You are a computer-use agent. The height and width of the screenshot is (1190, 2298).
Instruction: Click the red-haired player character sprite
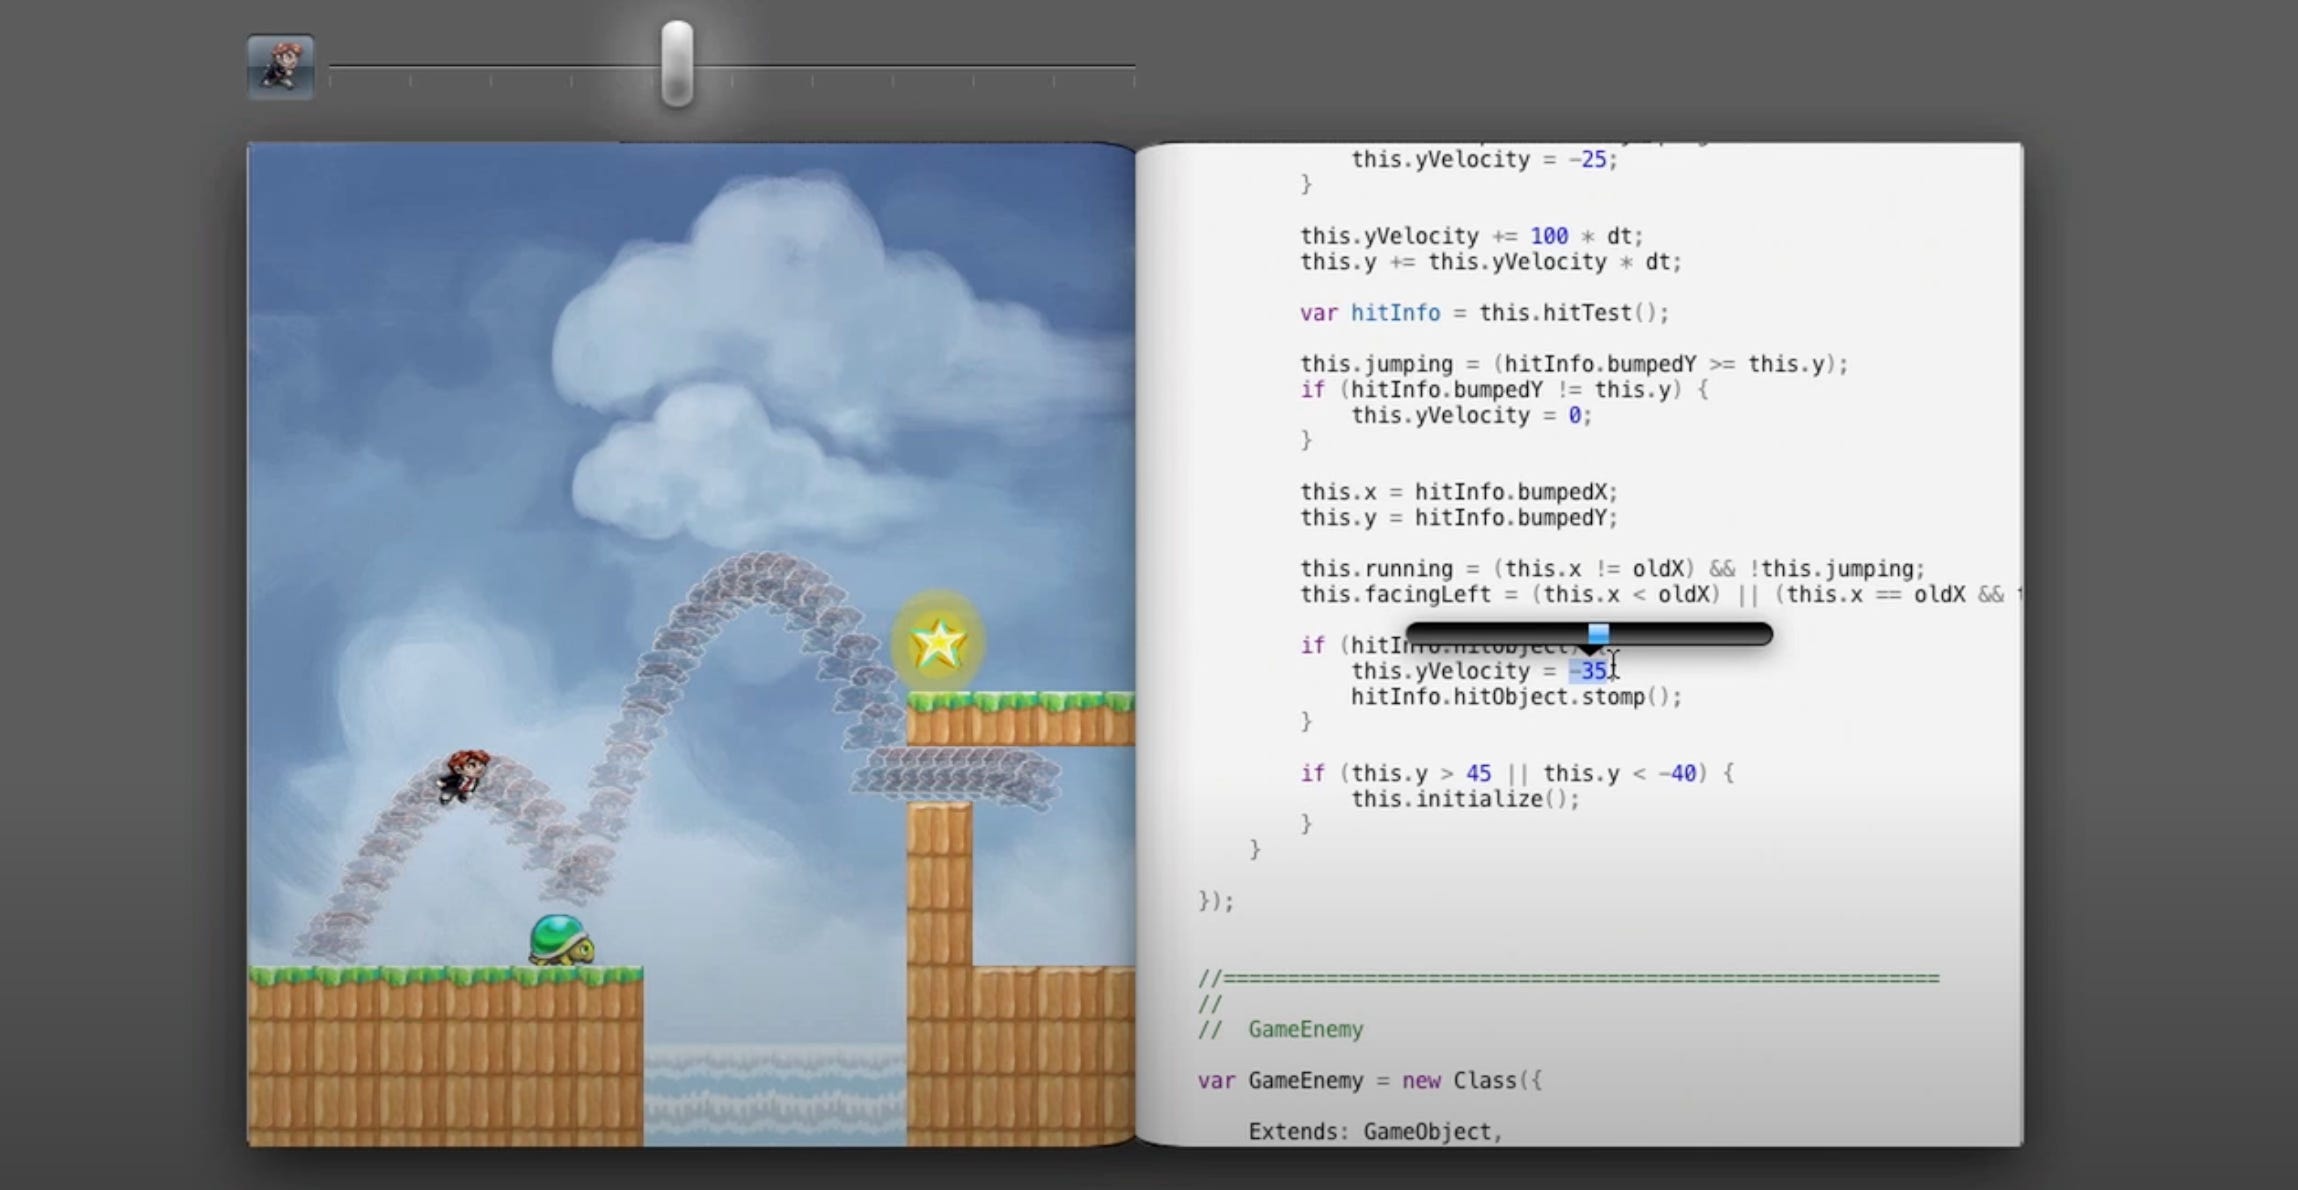(462, 775)
